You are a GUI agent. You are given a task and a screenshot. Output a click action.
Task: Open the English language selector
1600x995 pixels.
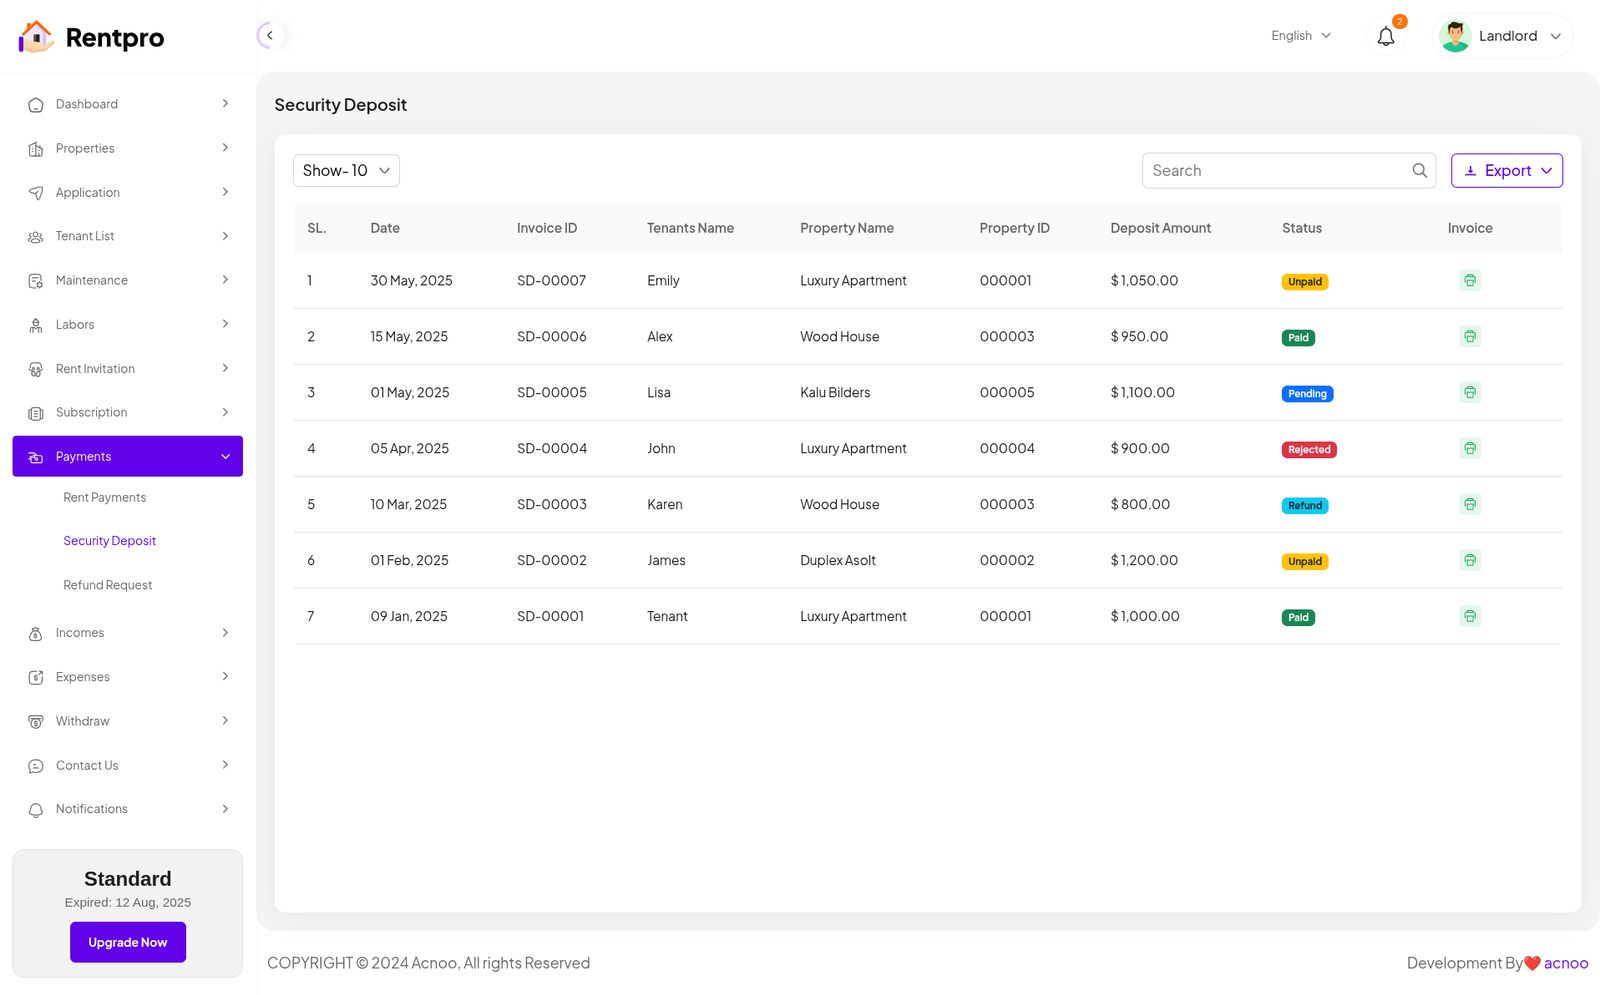coord(1300,36)
